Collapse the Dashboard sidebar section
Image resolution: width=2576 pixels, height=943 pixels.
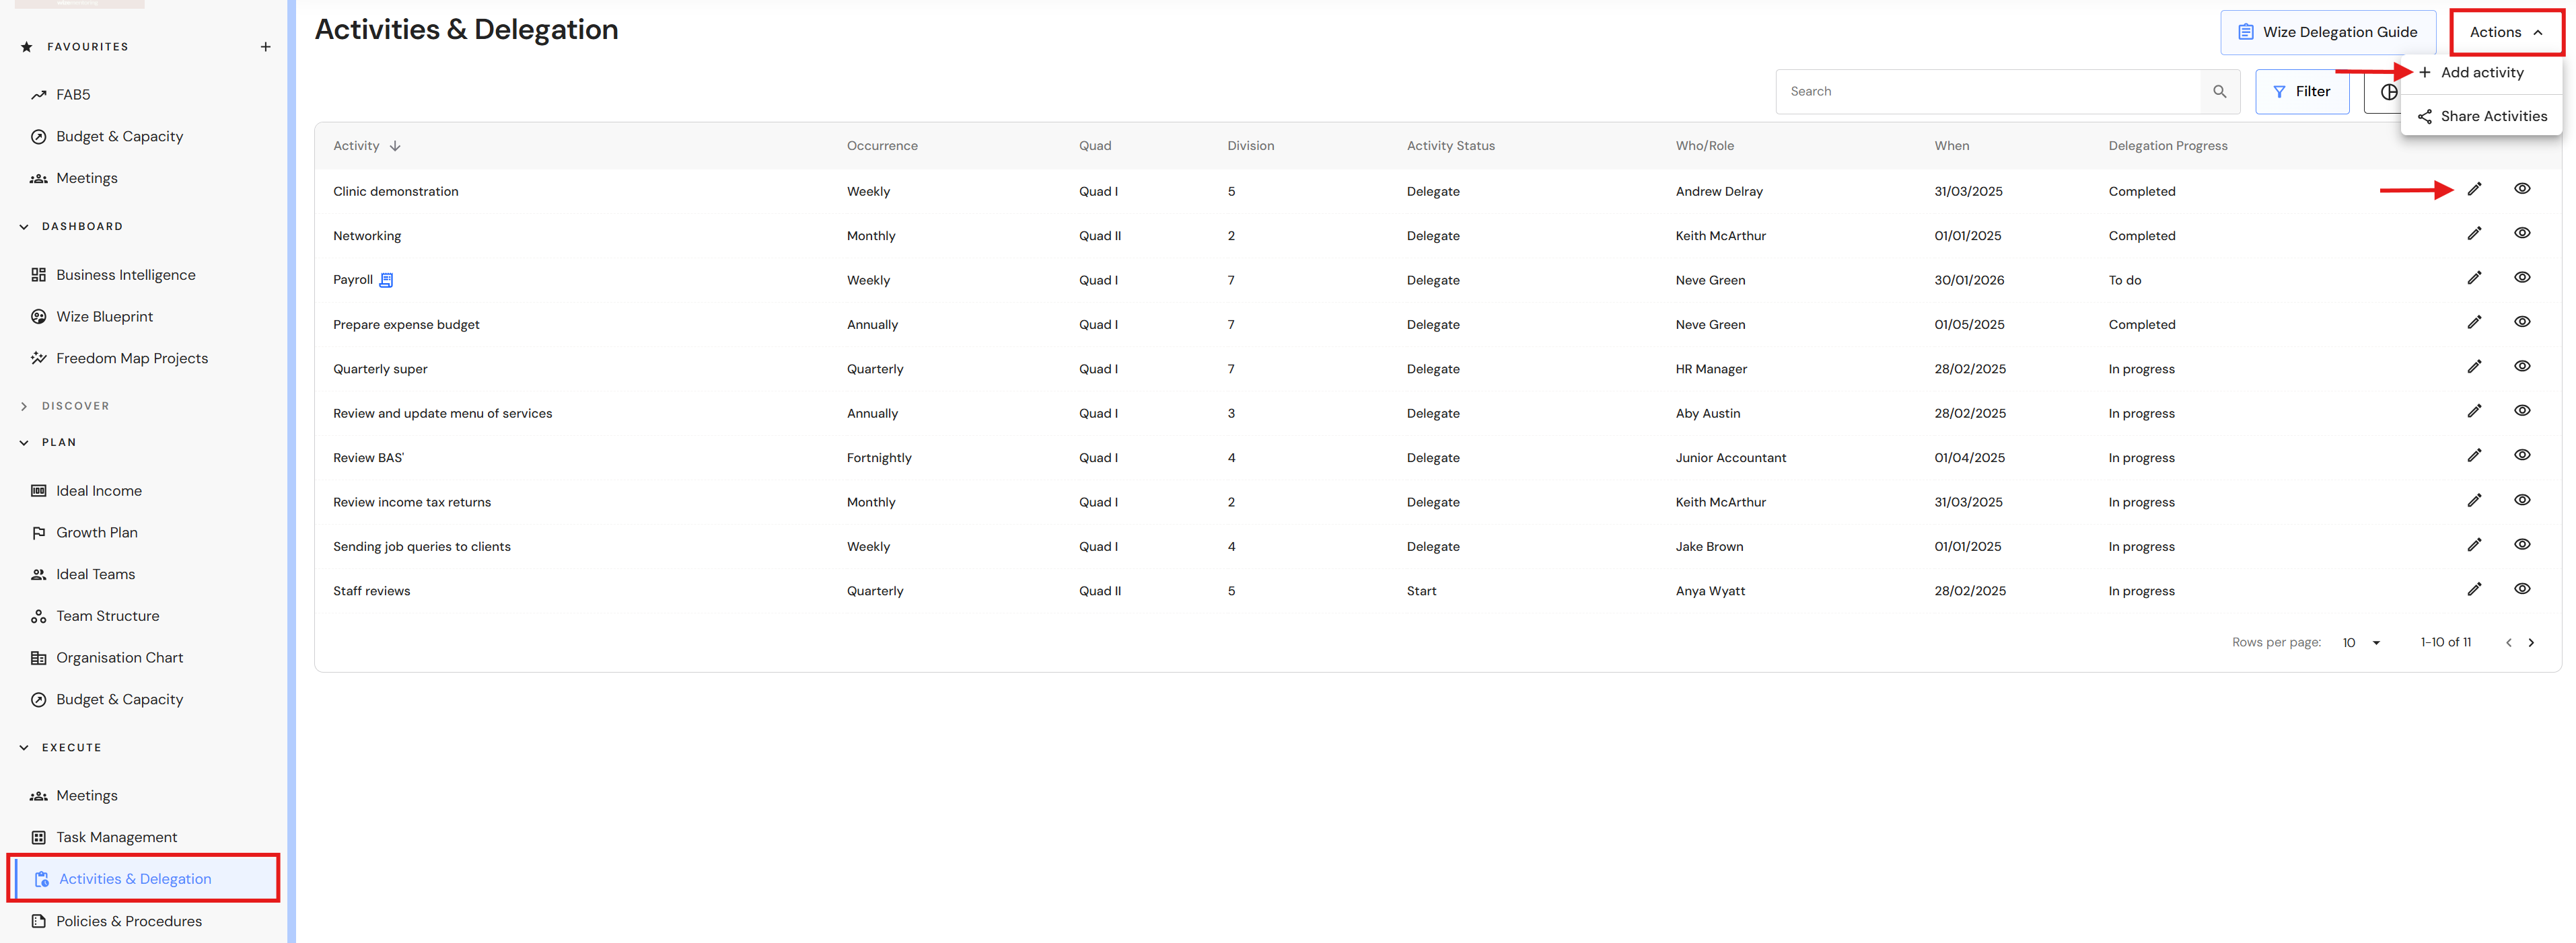(24, 227)
